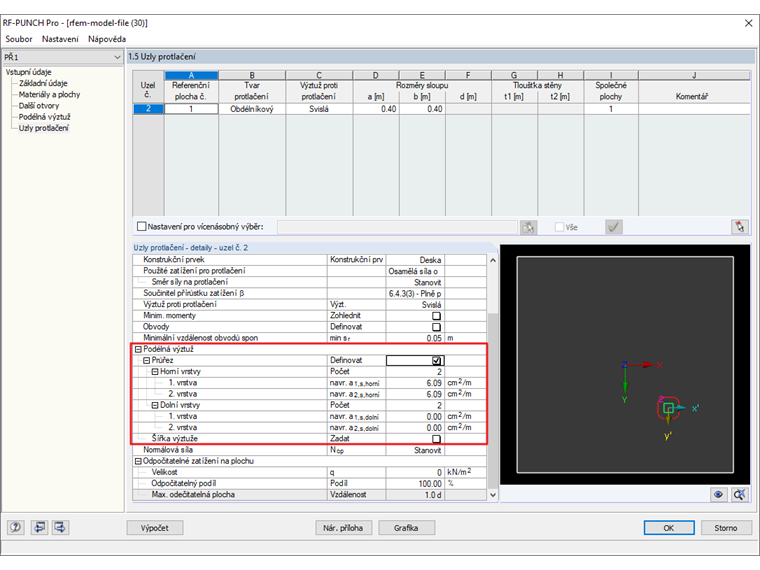This screenshot has width=760, height=570.
Task: Click the multiple selection input field
Action: [x=397, y=227]
